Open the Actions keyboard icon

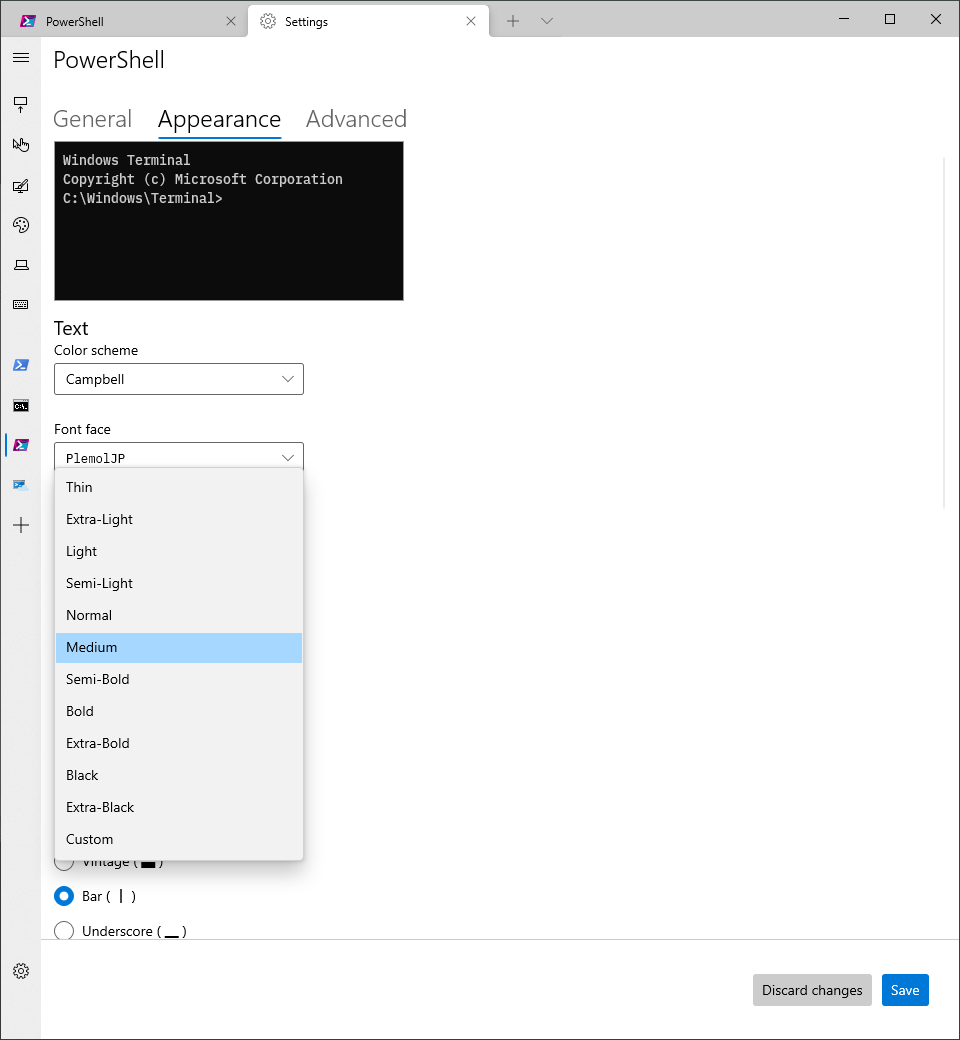tap(21, 304)
